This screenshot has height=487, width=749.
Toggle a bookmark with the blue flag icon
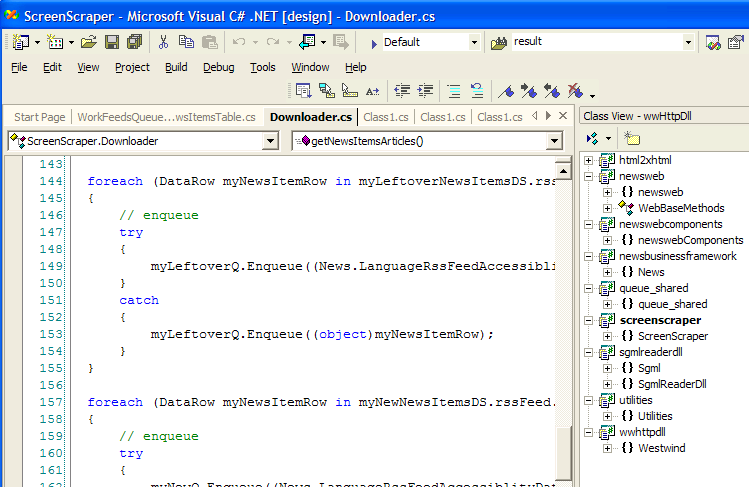[507, 91]
